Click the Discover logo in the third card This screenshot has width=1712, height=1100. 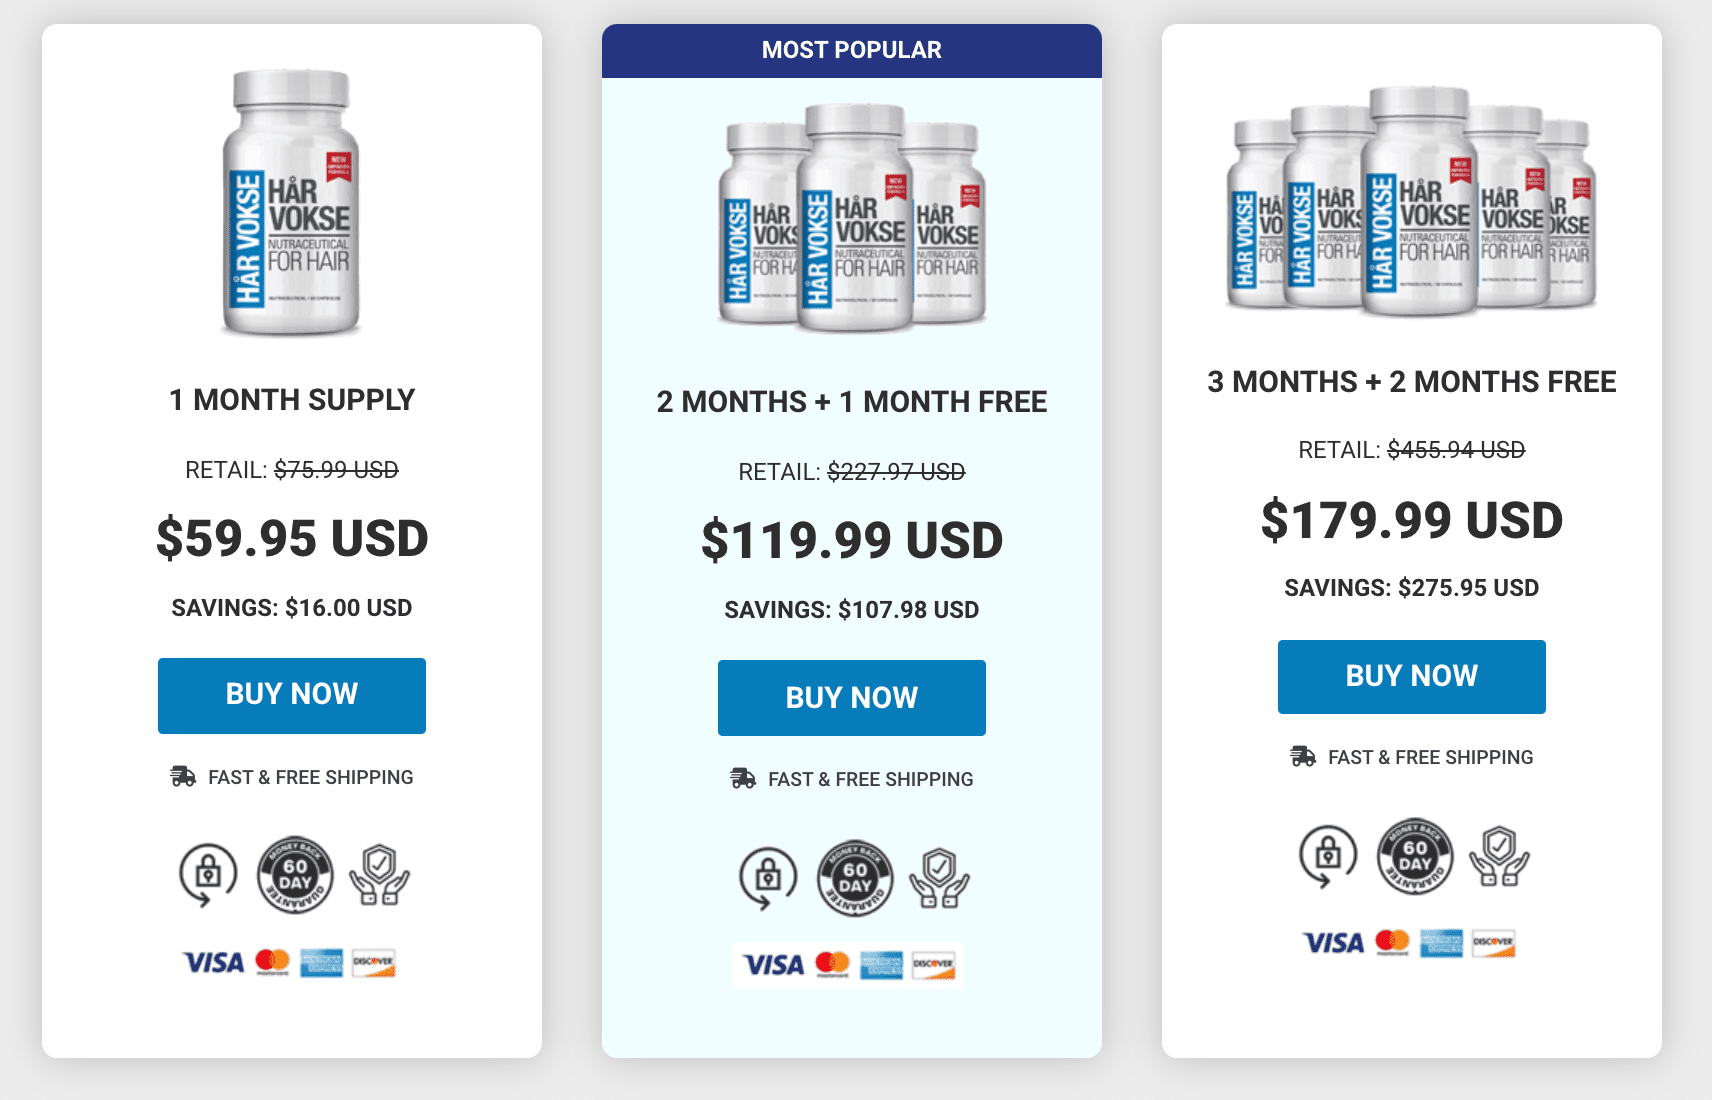coord(1493,943)
